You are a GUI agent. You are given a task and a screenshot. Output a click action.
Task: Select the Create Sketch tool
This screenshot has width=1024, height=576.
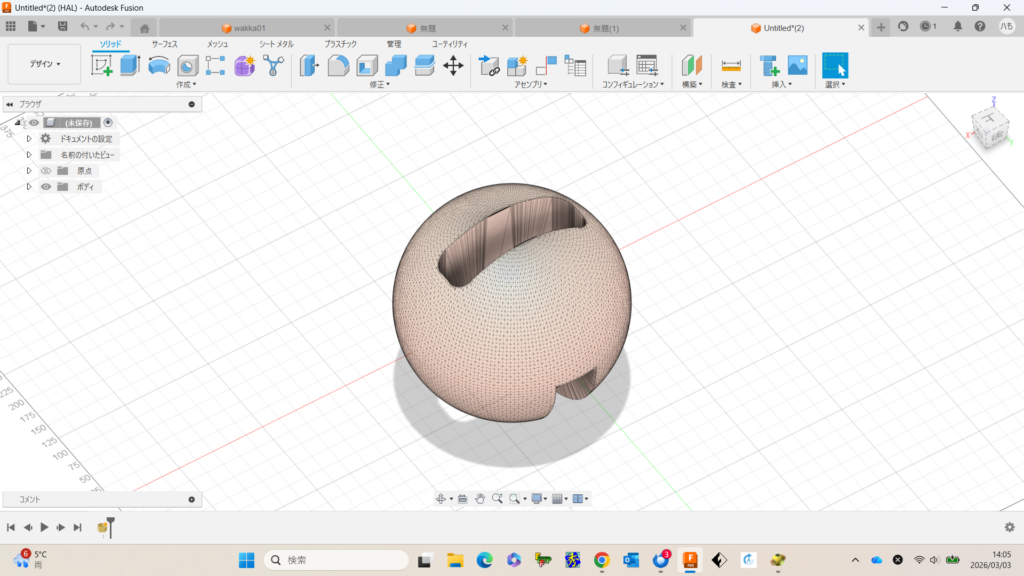[x=102, y=66]
